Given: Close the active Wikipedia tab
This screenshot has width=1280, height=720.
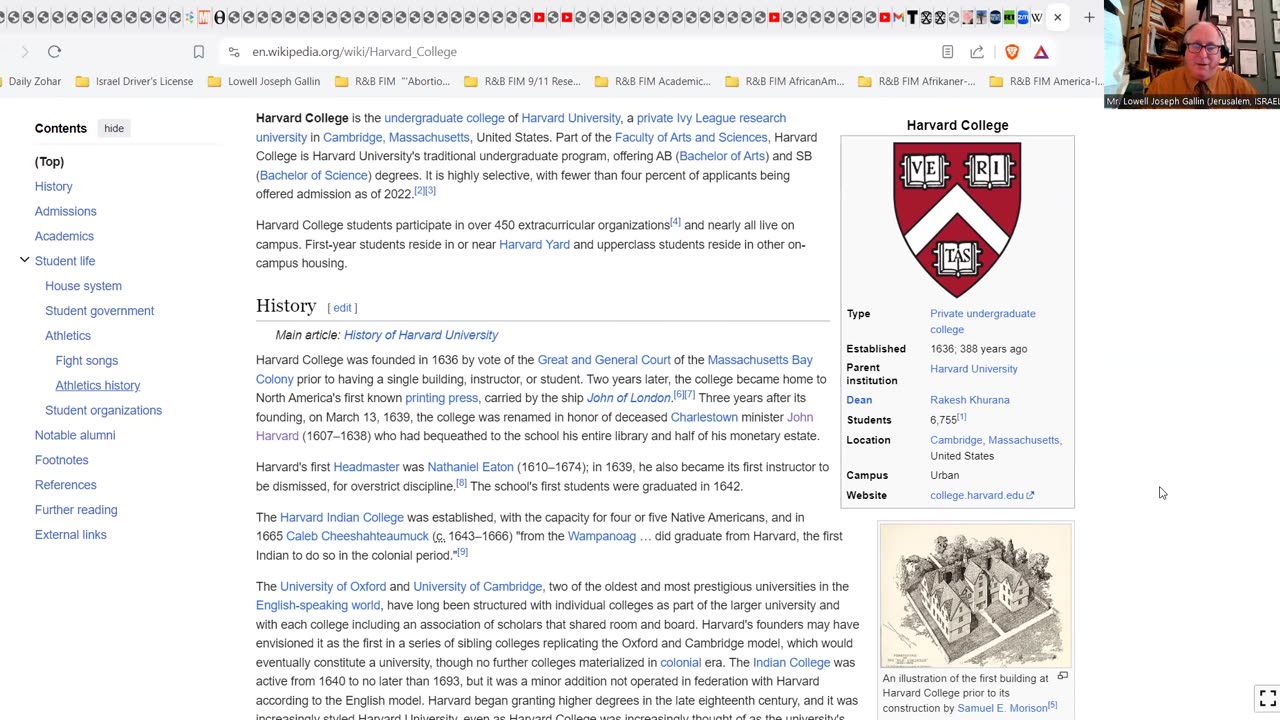Looking at the screenshot, I should pos(1057,17).
